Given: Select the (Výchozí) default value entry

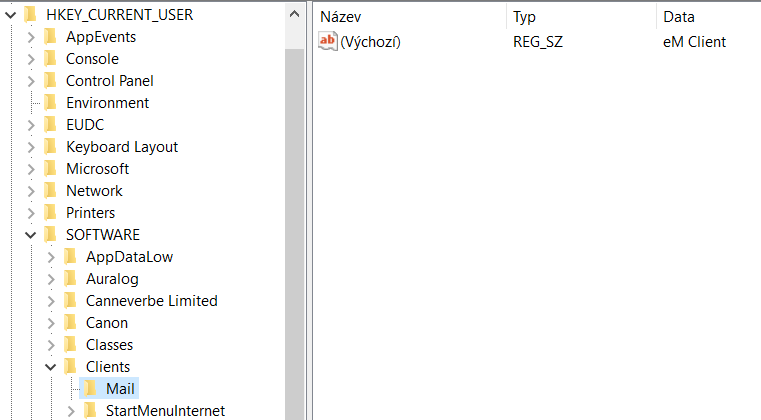Looking at the screenshot, I should [x=370, y=42].
